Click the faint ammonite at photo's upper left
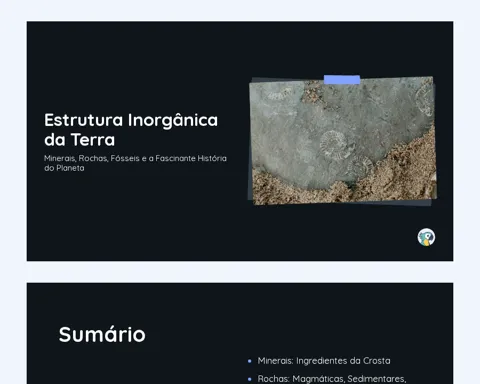Viewport: 480px width, 384px height. click(278, 94)
